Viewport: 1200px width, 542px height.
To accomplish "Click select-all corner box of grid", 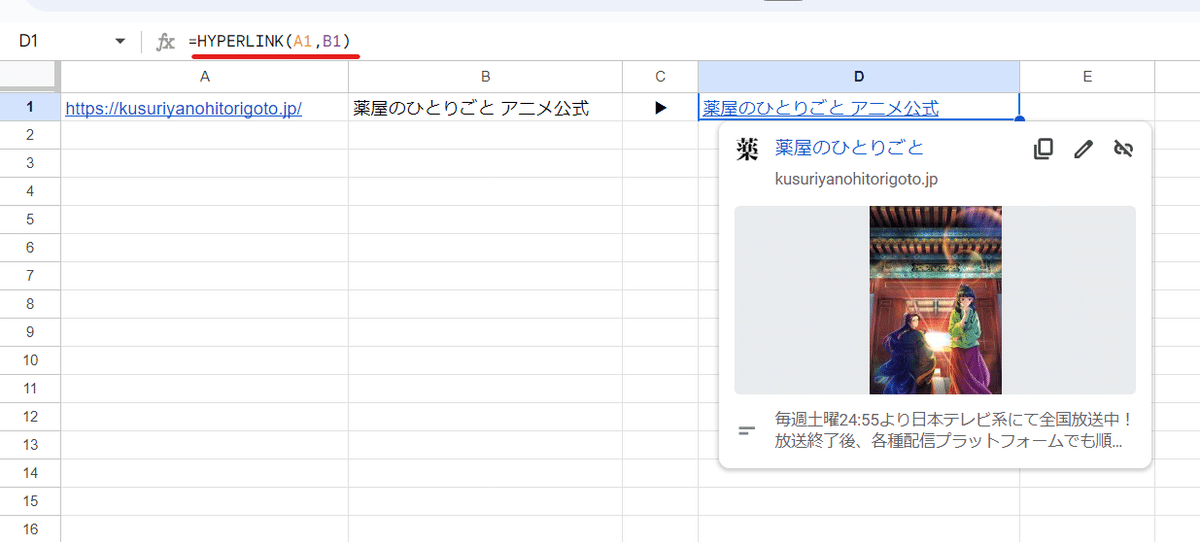I will point(30,77).
